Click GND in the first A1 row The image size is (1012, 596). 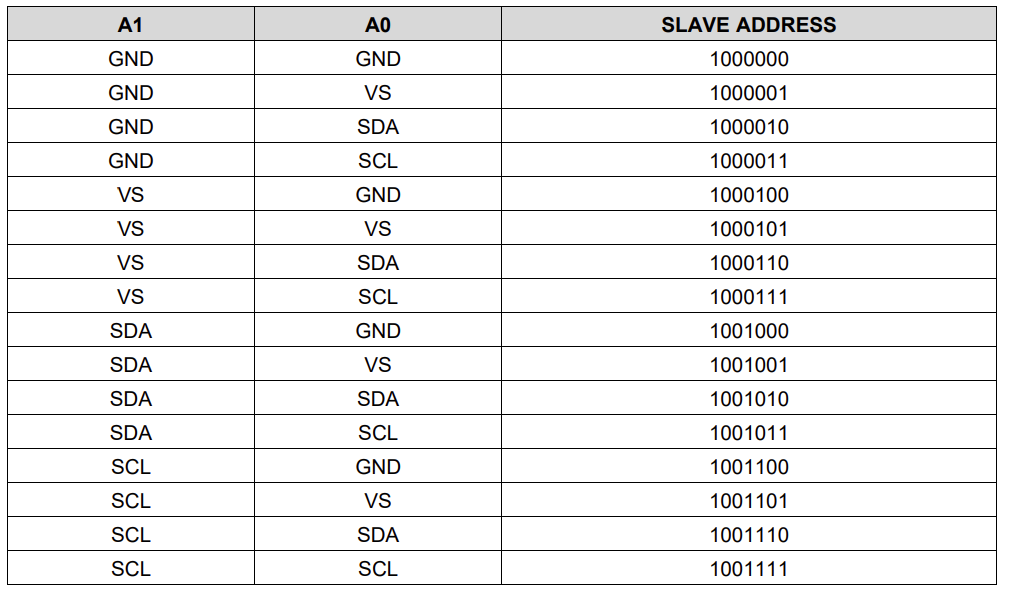coord(130,59)
